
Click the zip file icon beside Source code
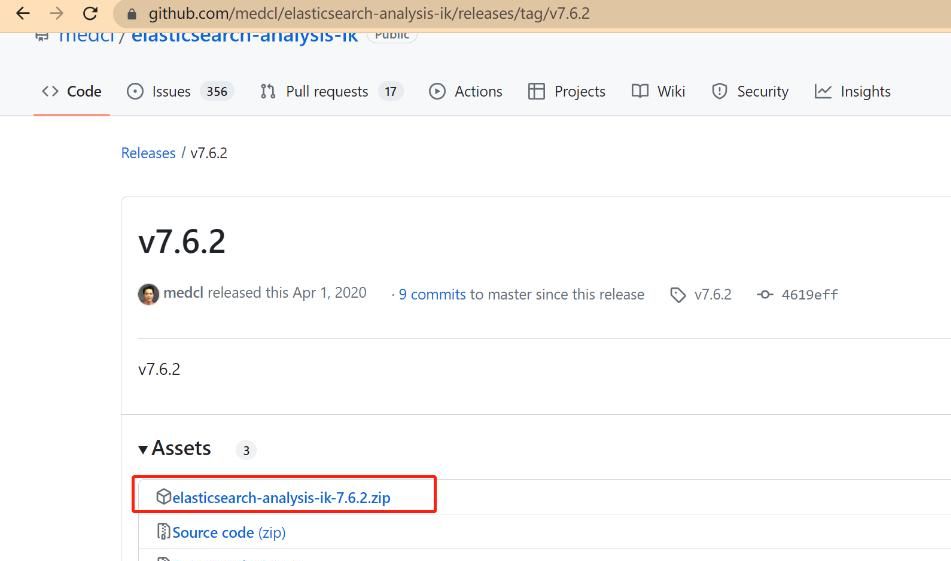click(163, 531)
